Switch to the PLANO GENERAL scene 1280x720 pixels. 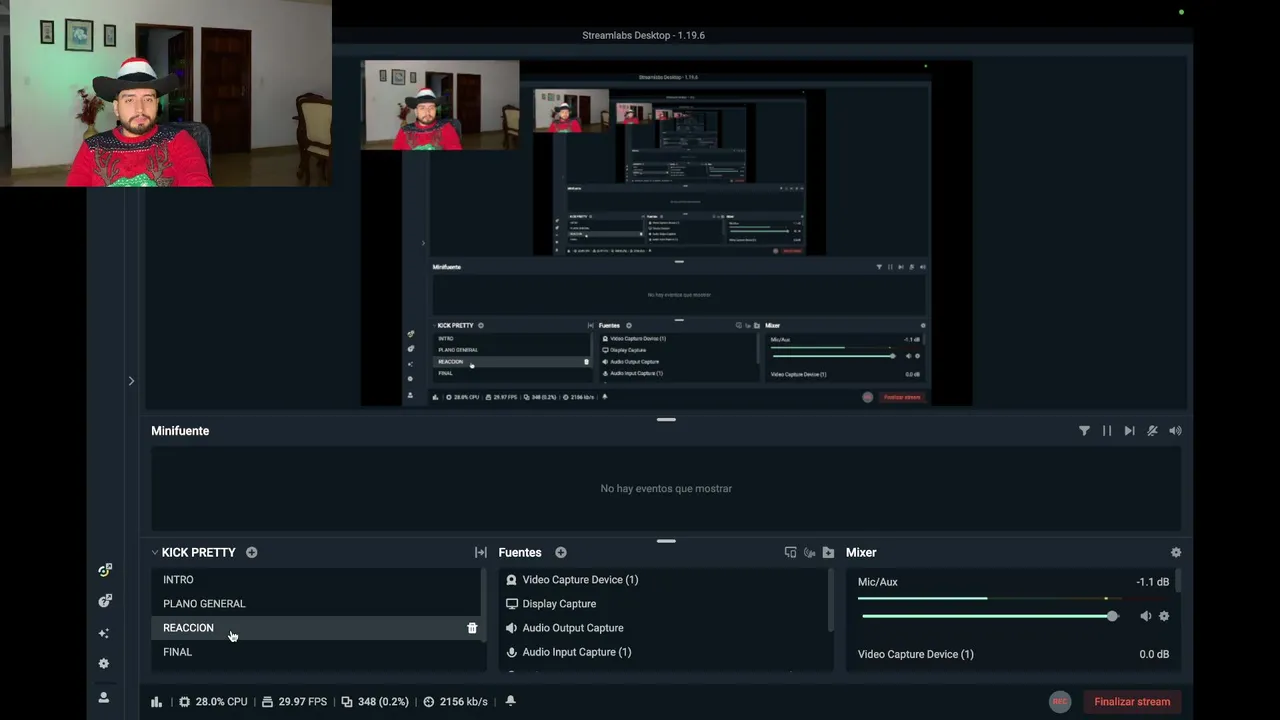(318, 604)
